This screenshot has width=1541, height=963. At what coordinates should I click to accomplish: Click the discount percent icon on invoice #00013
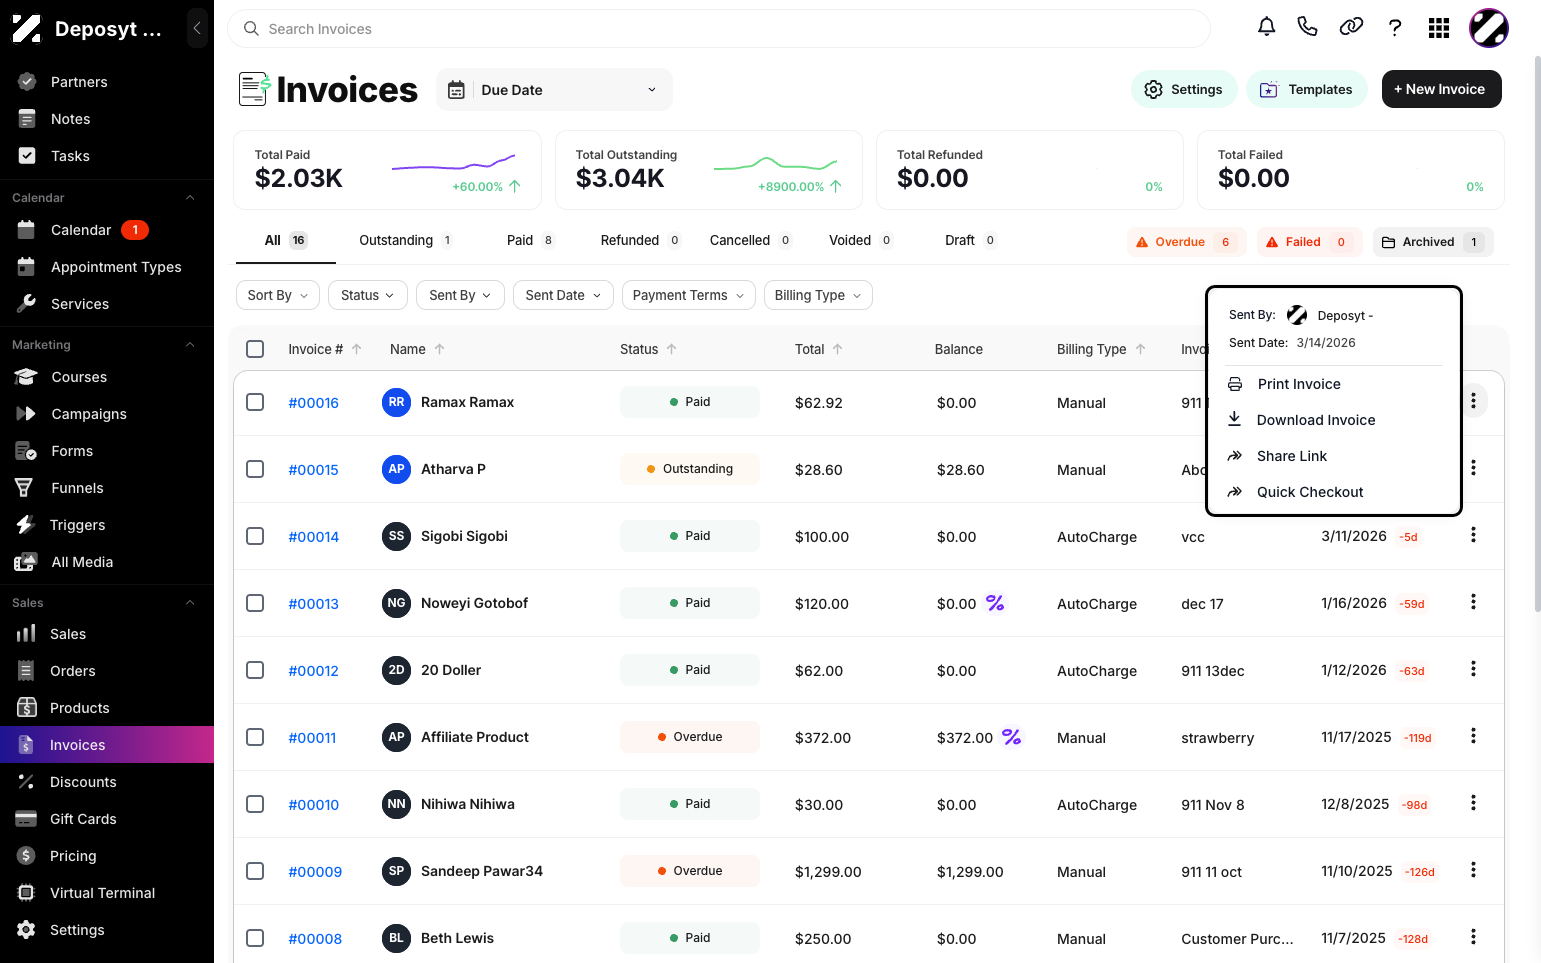995,602
